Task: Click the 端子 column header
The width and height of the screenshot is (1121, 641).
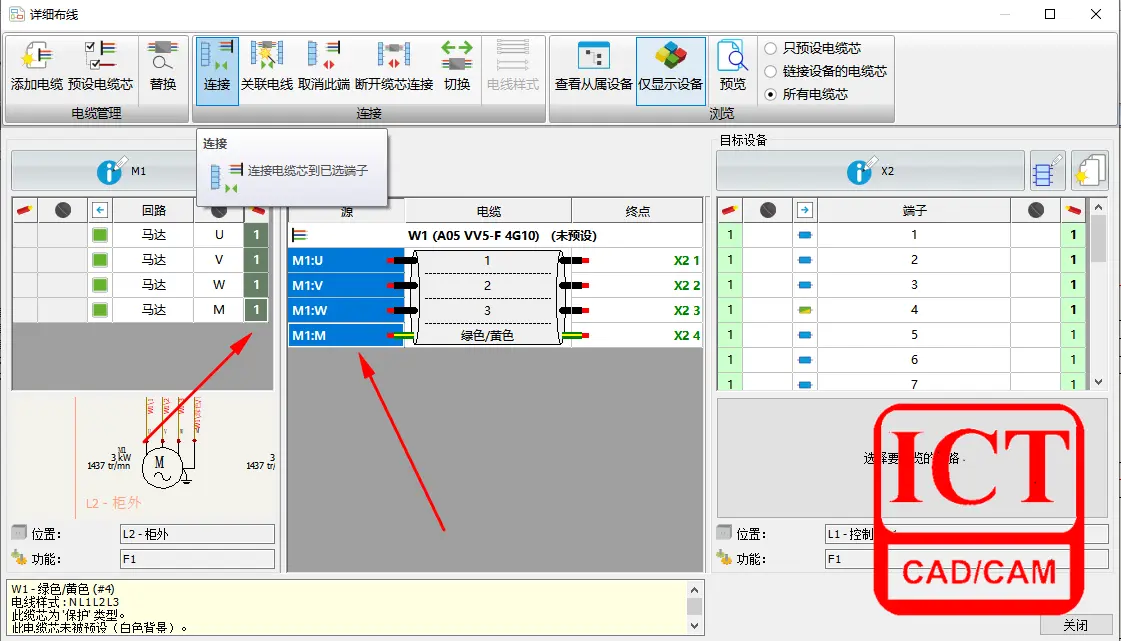Action: pyautogui.click(x=914, y=210)
